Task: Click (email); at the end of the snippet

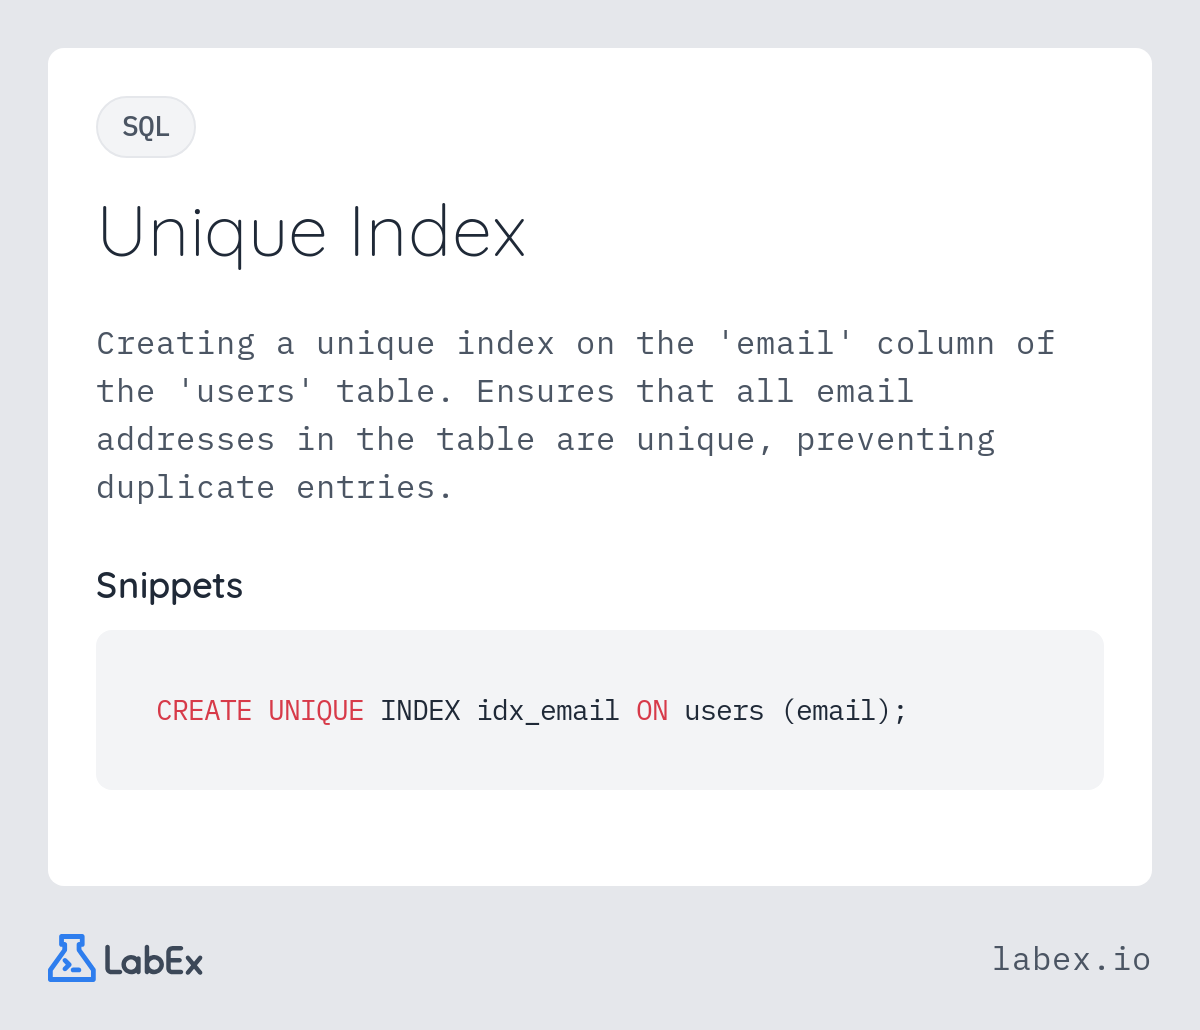Action: pos(844,711)
